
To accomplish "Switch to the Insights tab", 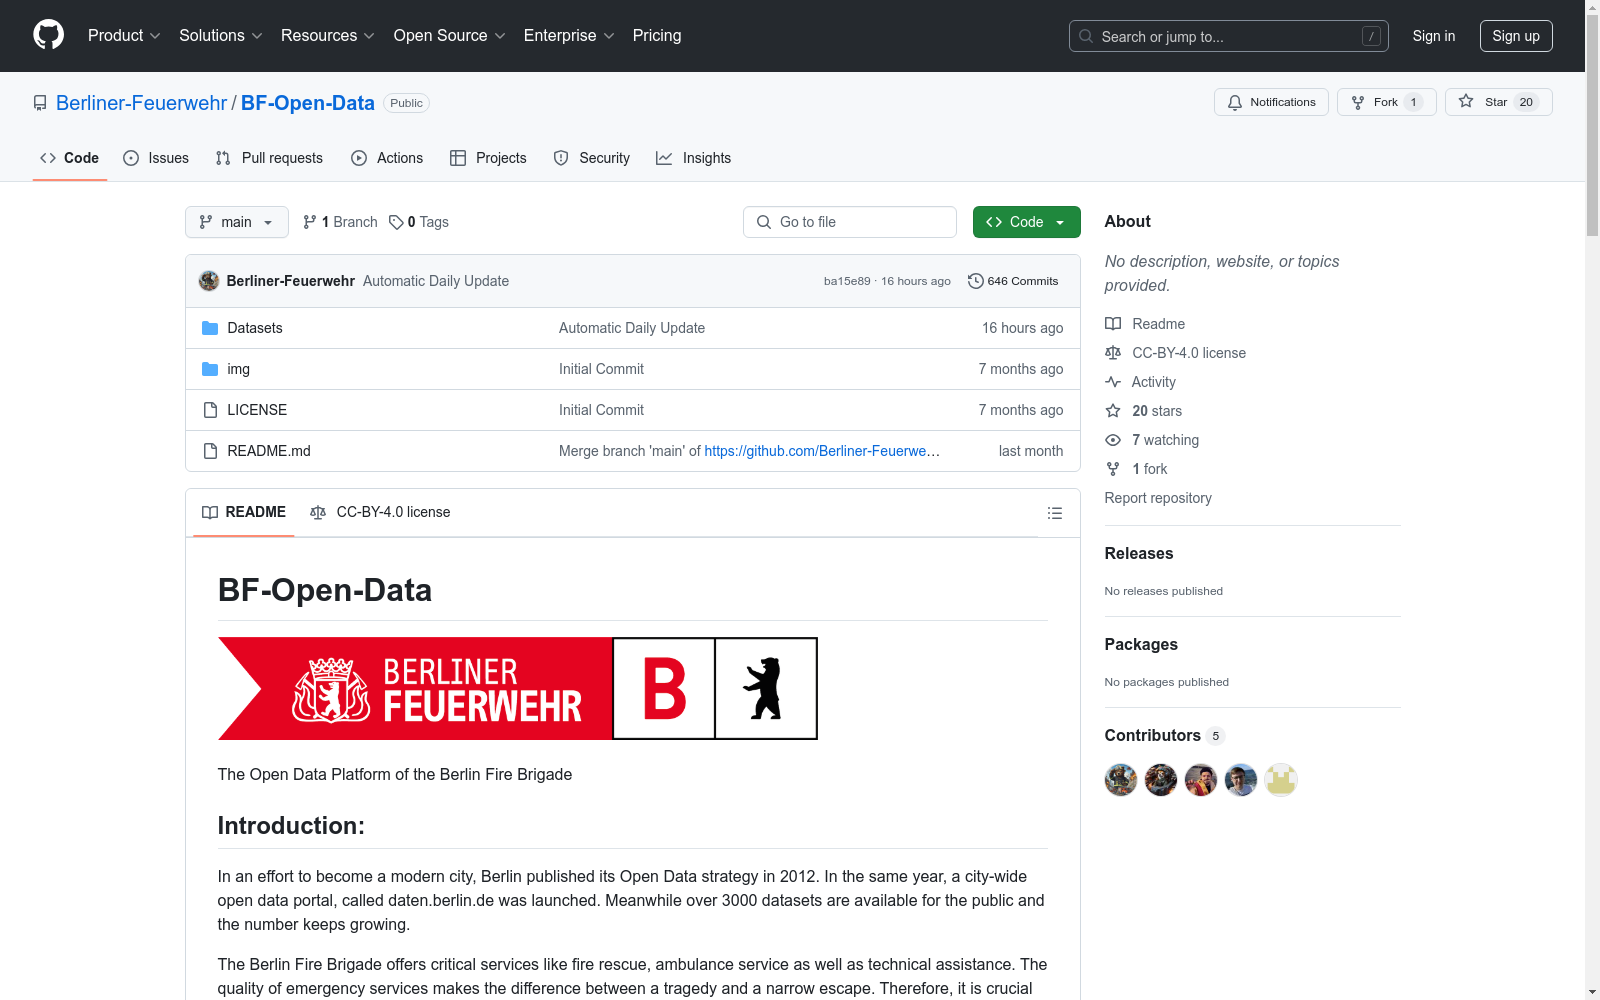I will coord(693,158).
